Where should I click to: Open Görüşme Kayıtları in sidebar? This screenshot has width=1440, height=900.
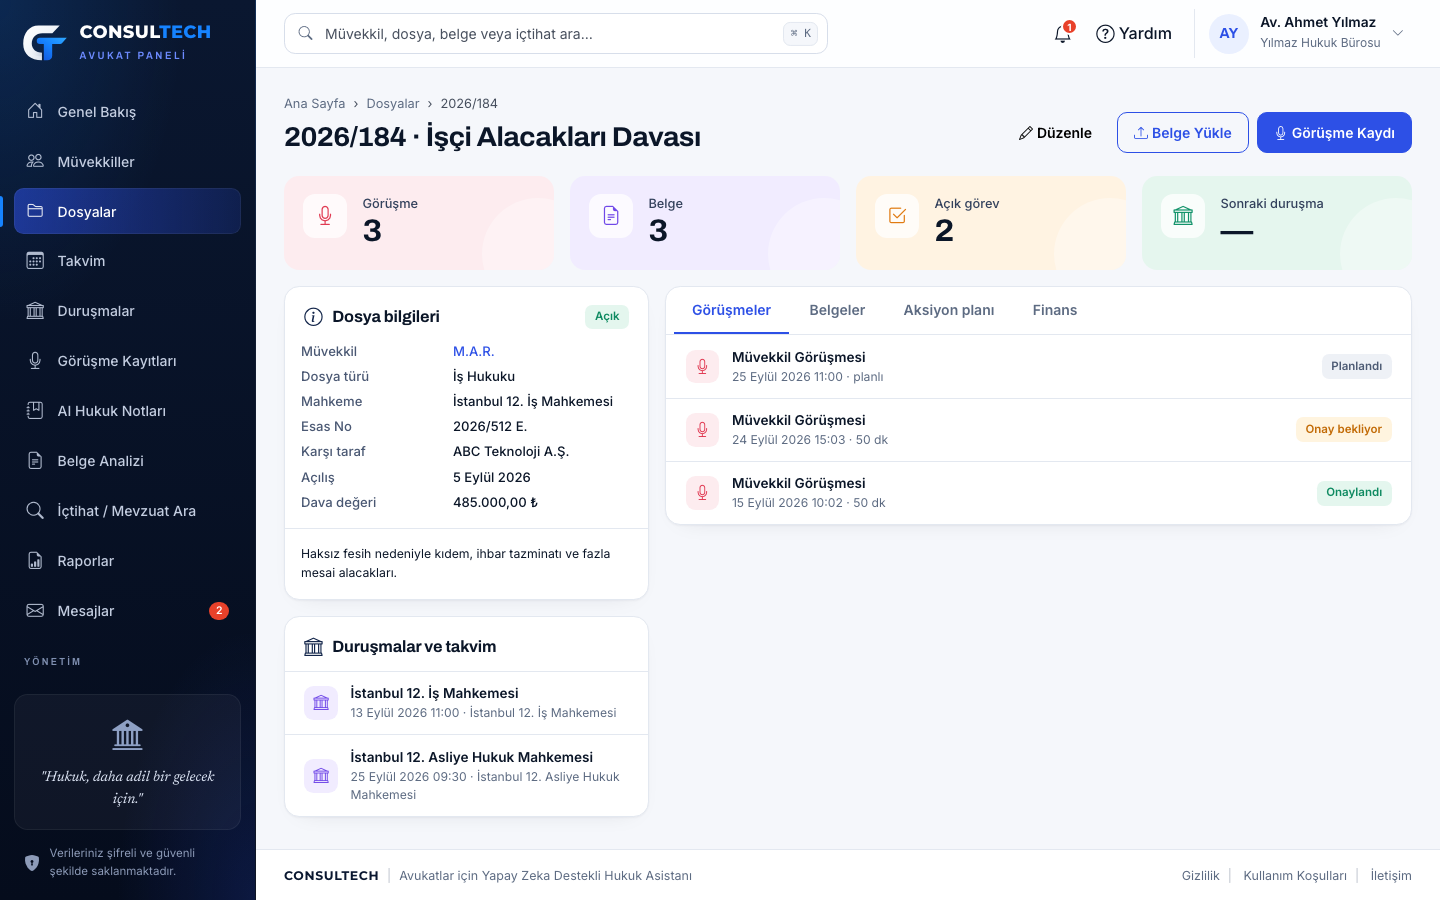click(127, 361)
